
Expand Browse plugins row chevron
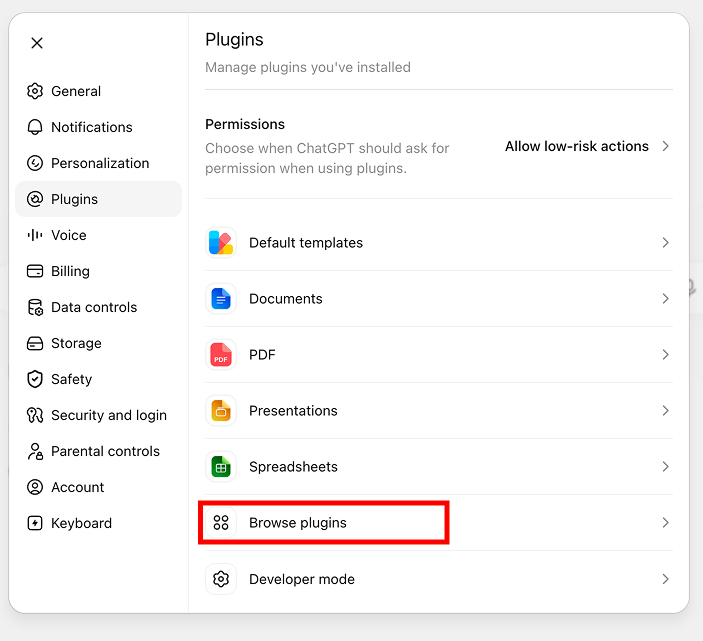pyautogui.click(x=666, y=523)
